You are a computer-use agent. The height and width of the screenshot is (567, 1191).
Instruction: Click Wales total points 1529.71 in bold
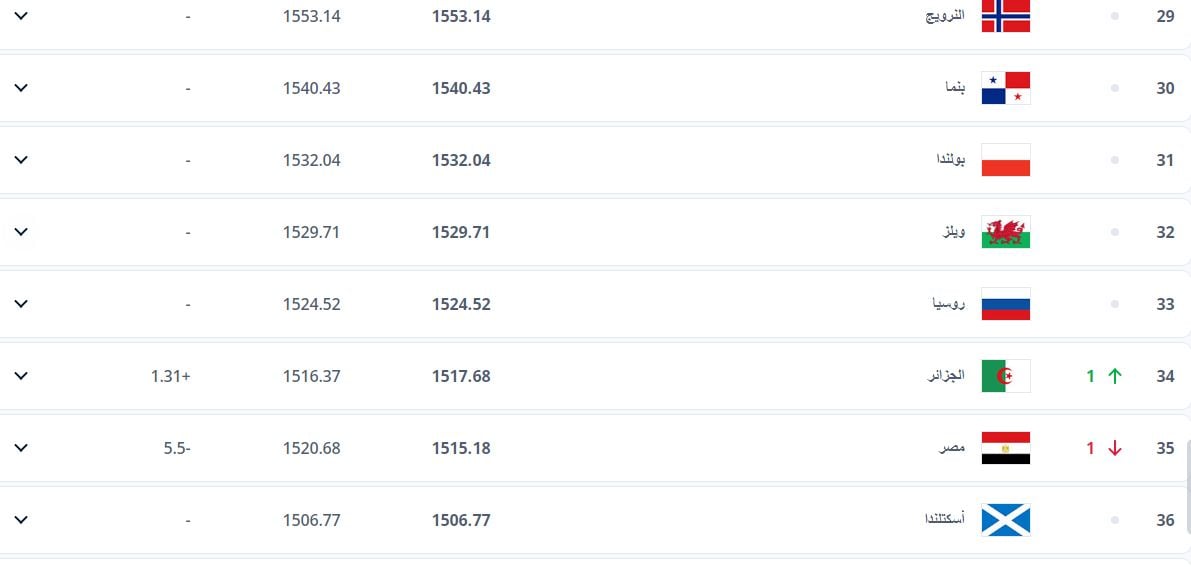(x=461, y=232)
